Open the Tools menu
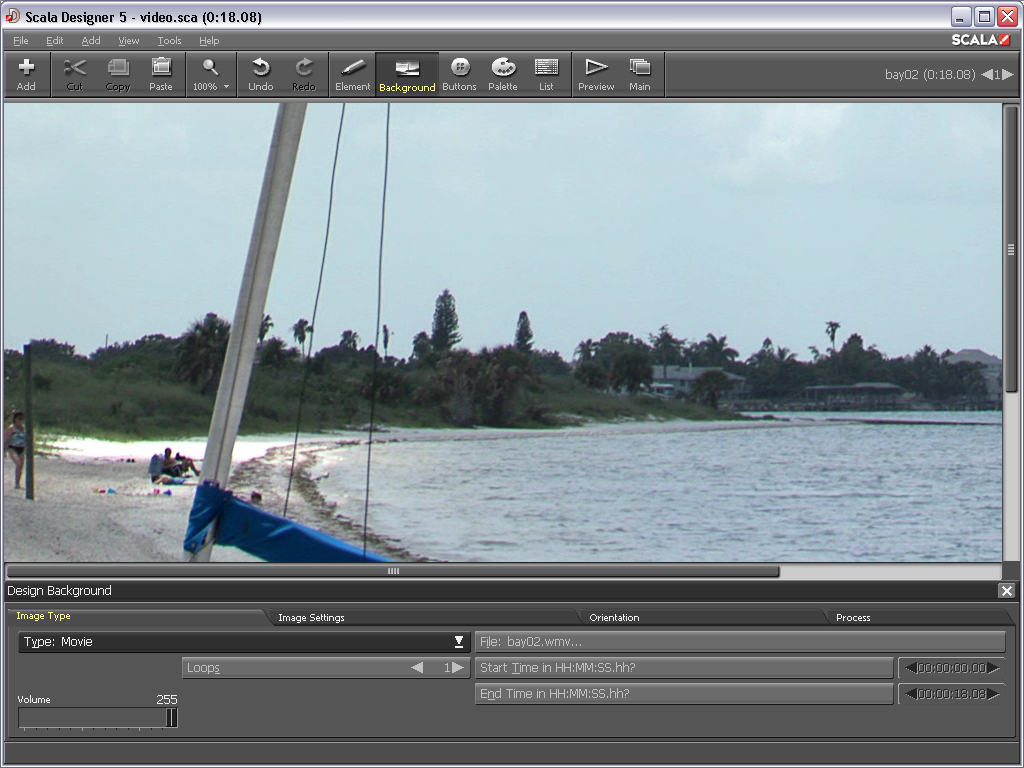The width and height of the screenshot is (1024, 768). [169, 41]
